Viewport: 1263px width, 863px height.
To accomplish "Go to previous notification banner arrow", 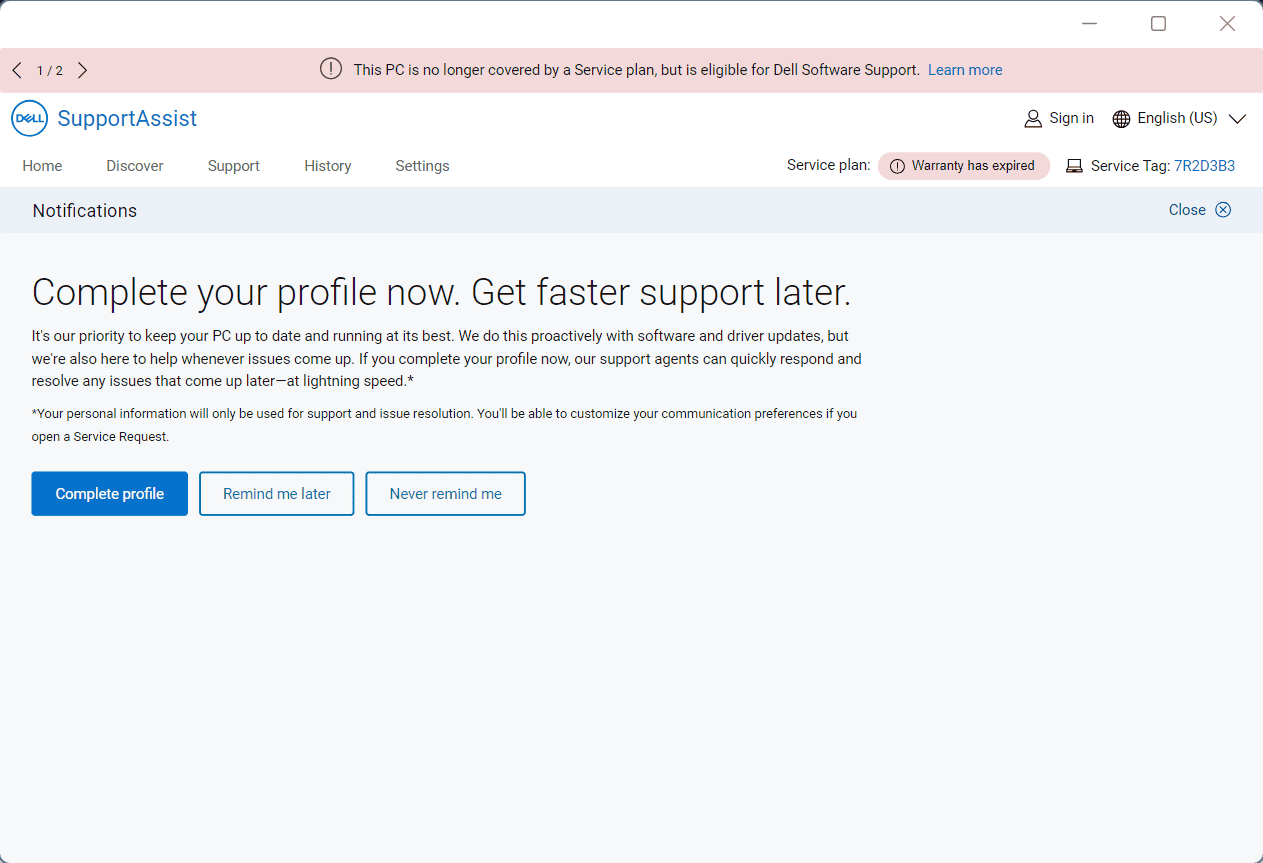I will [17, 70].
